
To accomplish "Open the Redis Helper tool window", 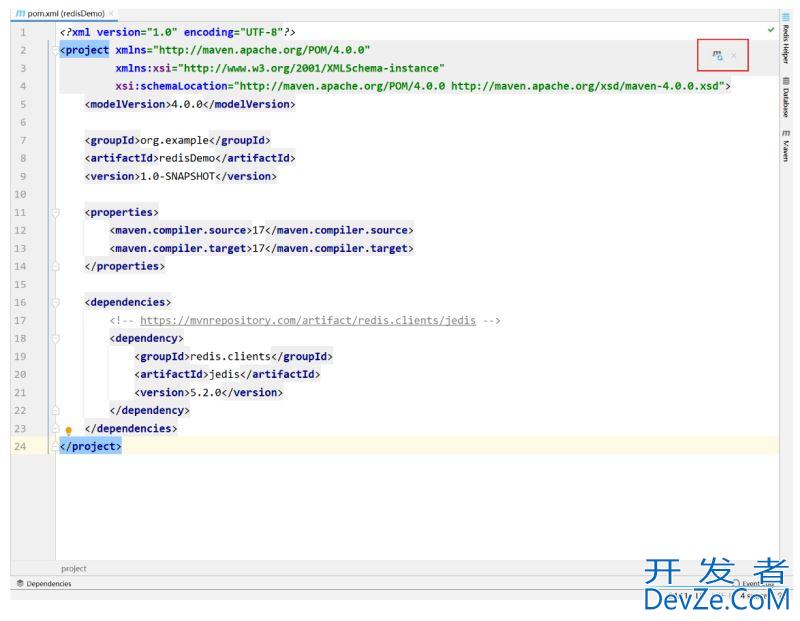I will coord(786,39).
